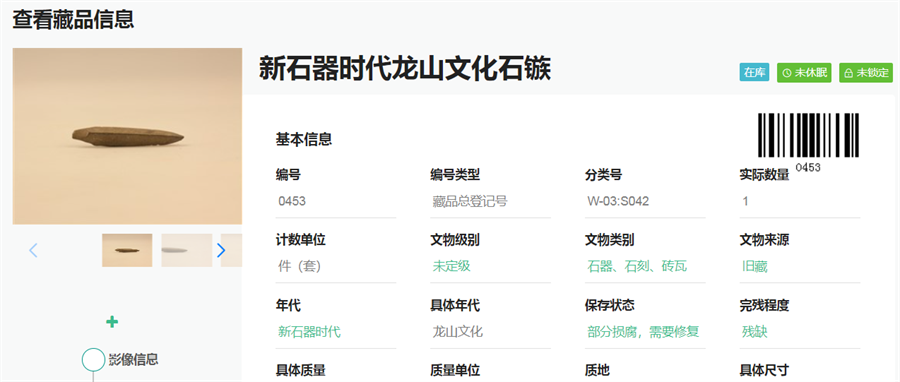Click the 未休眠 status badge

pos(804,73)
